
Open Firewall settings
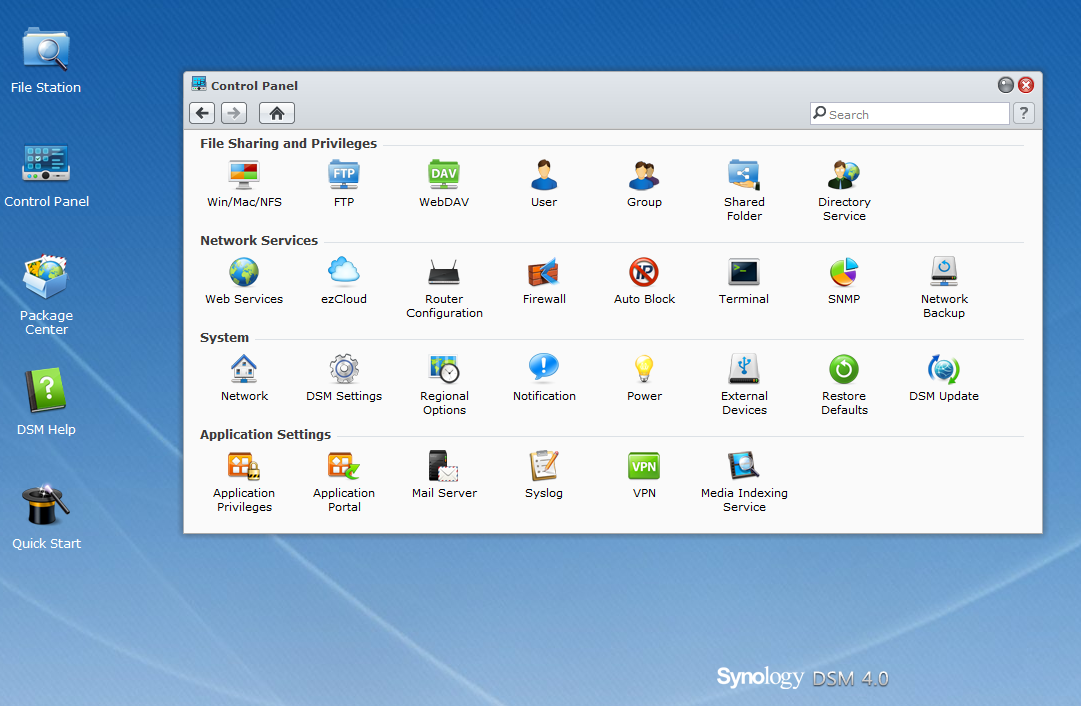(x=544, y=281)
